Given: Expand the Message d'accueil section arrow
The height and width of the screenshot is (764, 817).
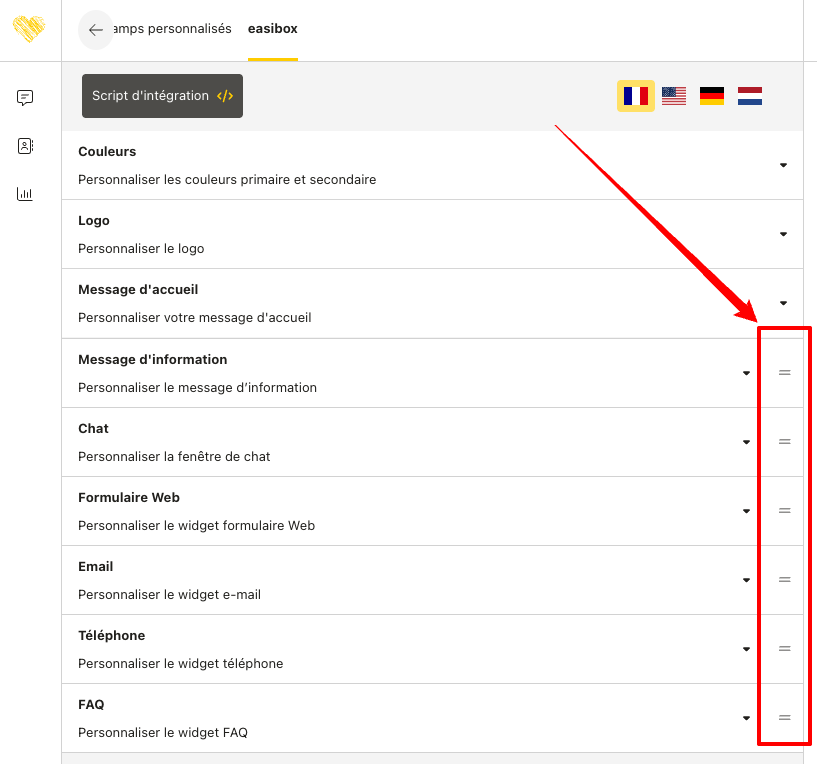Looking at the screenshot, I should click(x=783, y=303).
